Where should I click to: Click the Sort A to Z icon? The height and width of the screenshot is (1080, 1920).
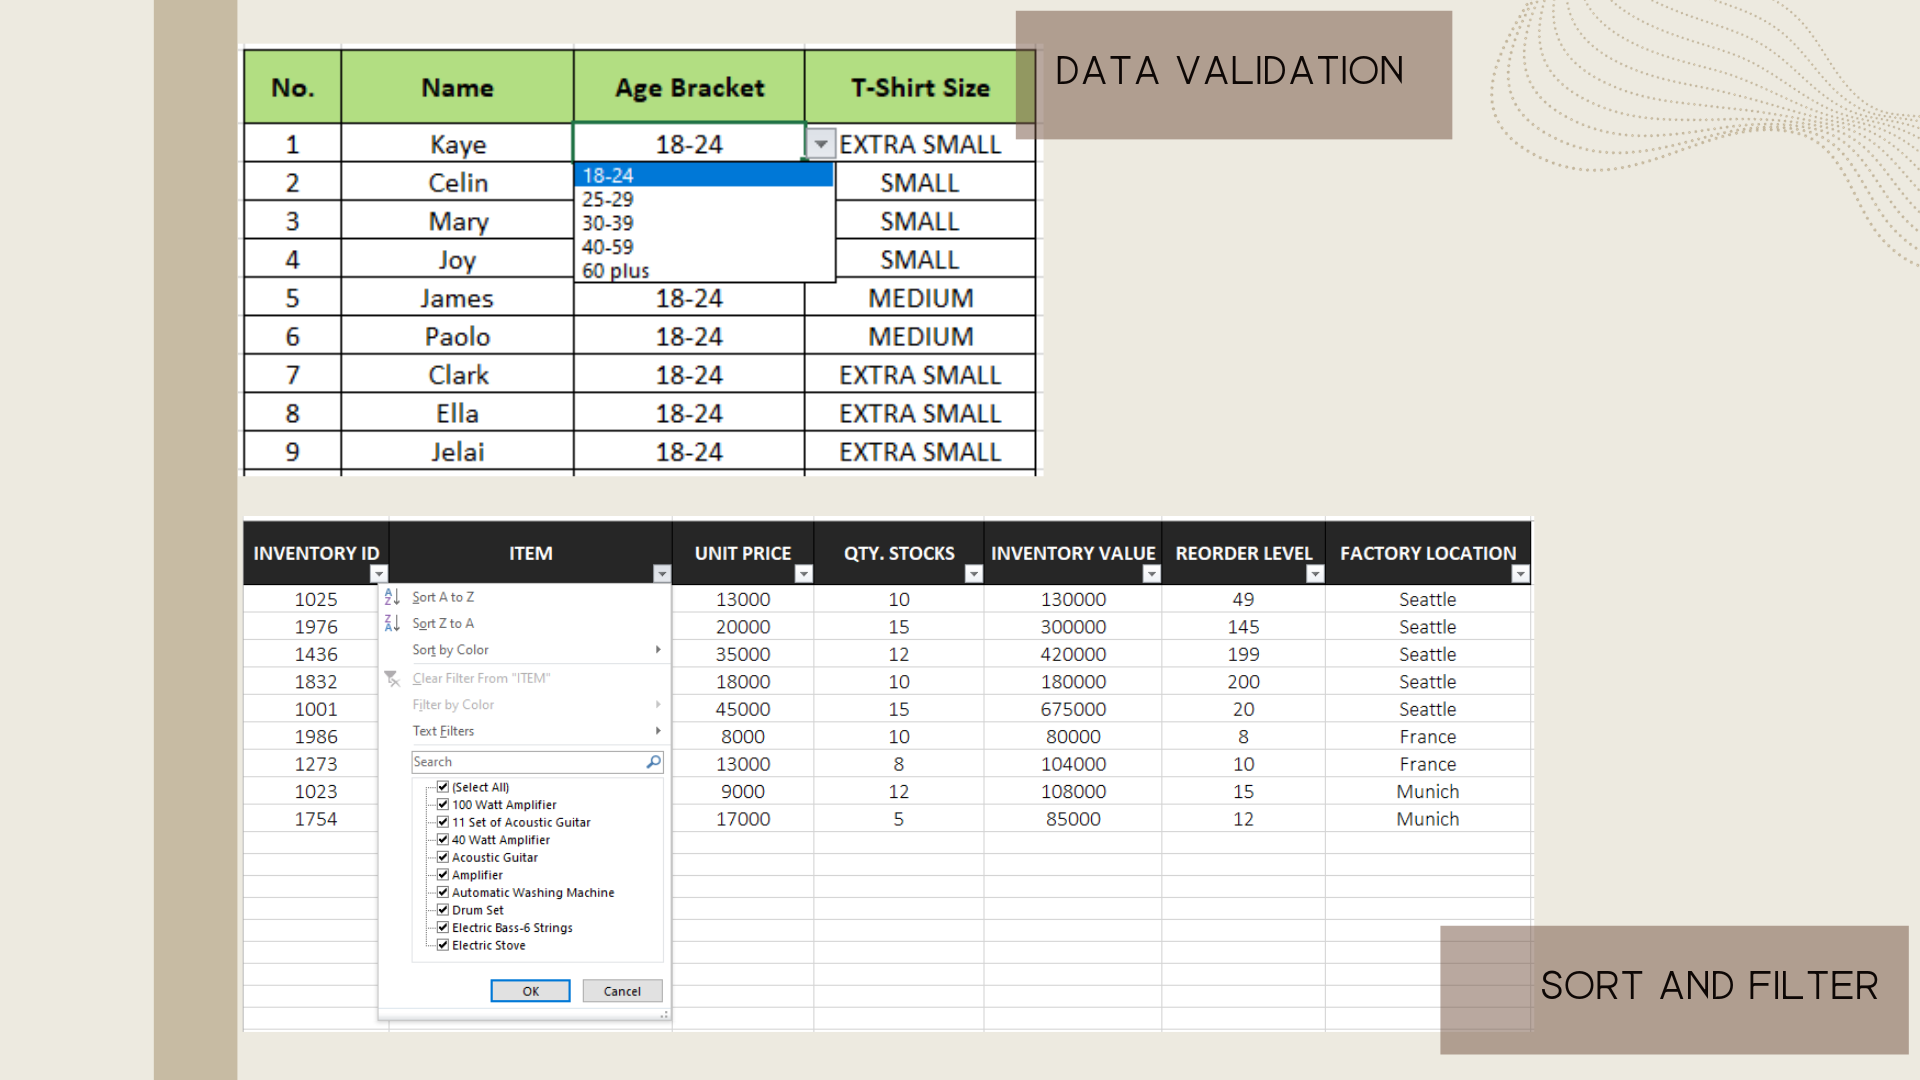(x=392, y=597)
